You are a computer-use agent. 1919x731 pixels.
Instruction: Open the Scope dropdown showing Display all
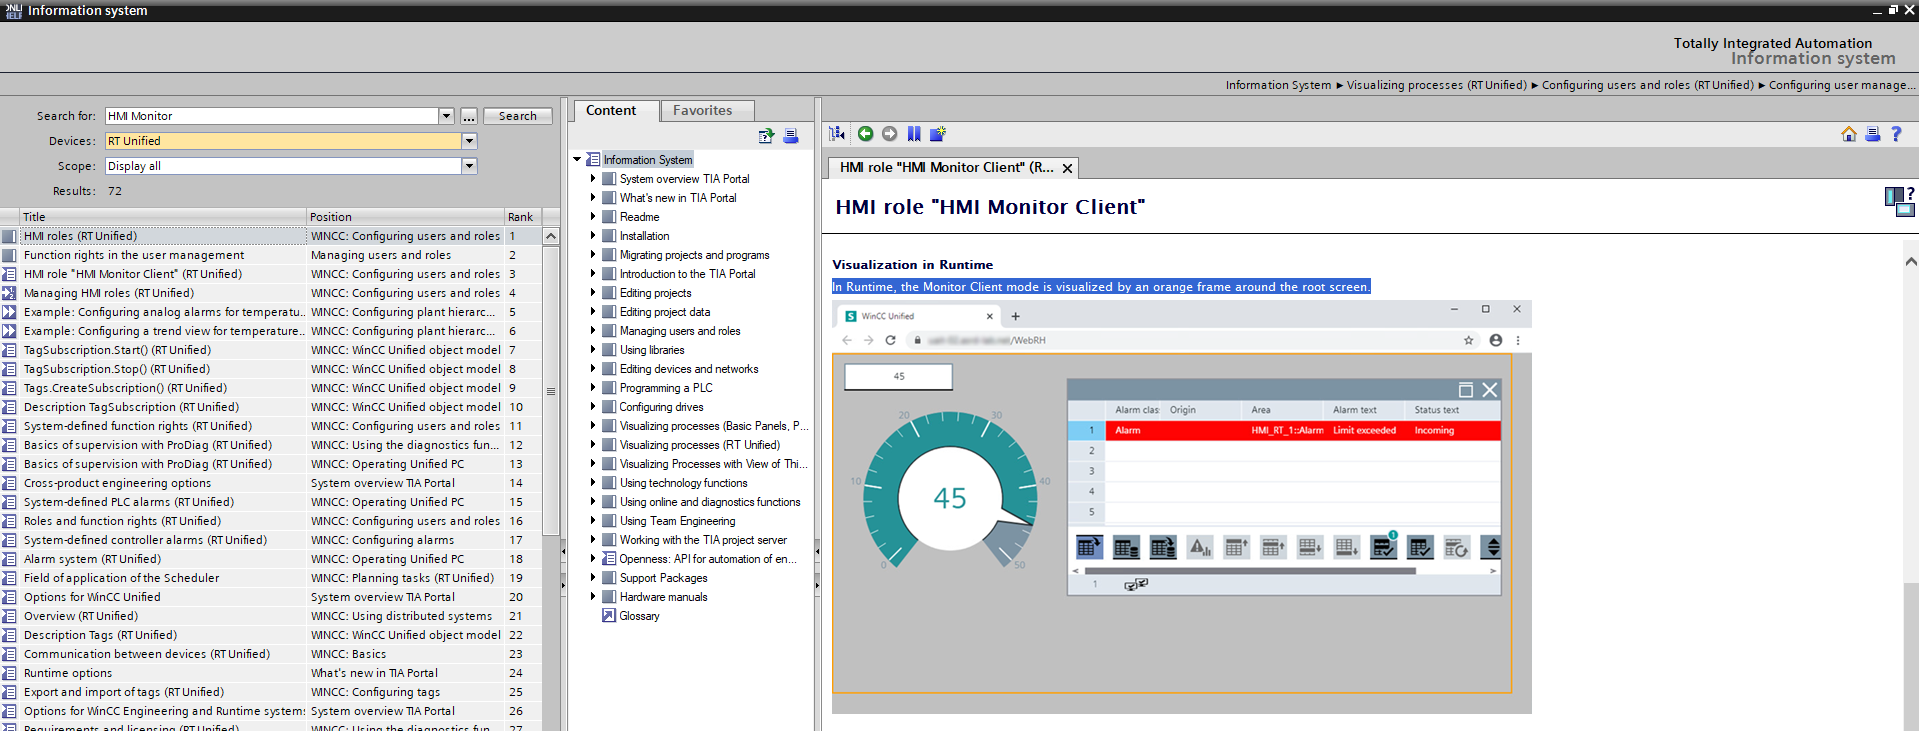469,166
